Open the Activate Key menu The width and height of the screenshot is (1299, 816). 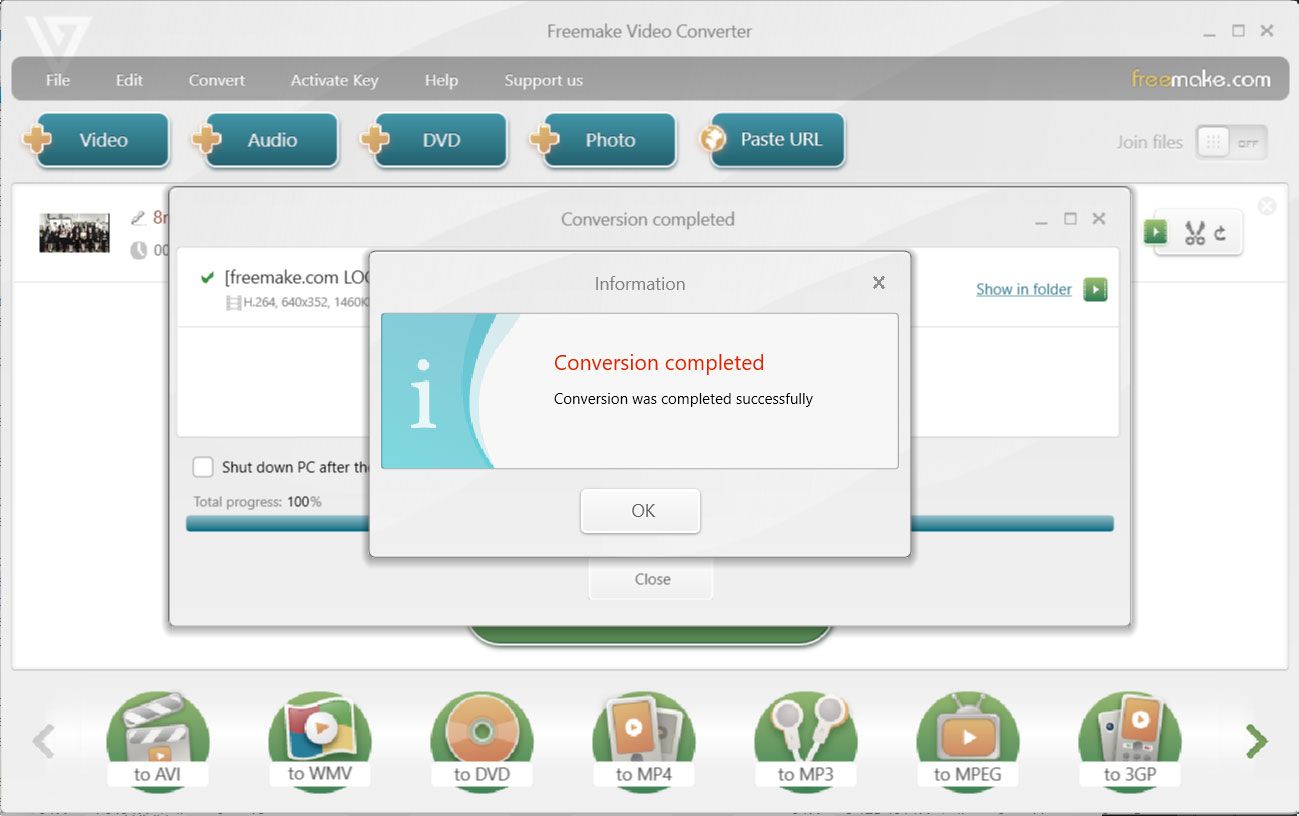tap(334, 80)
